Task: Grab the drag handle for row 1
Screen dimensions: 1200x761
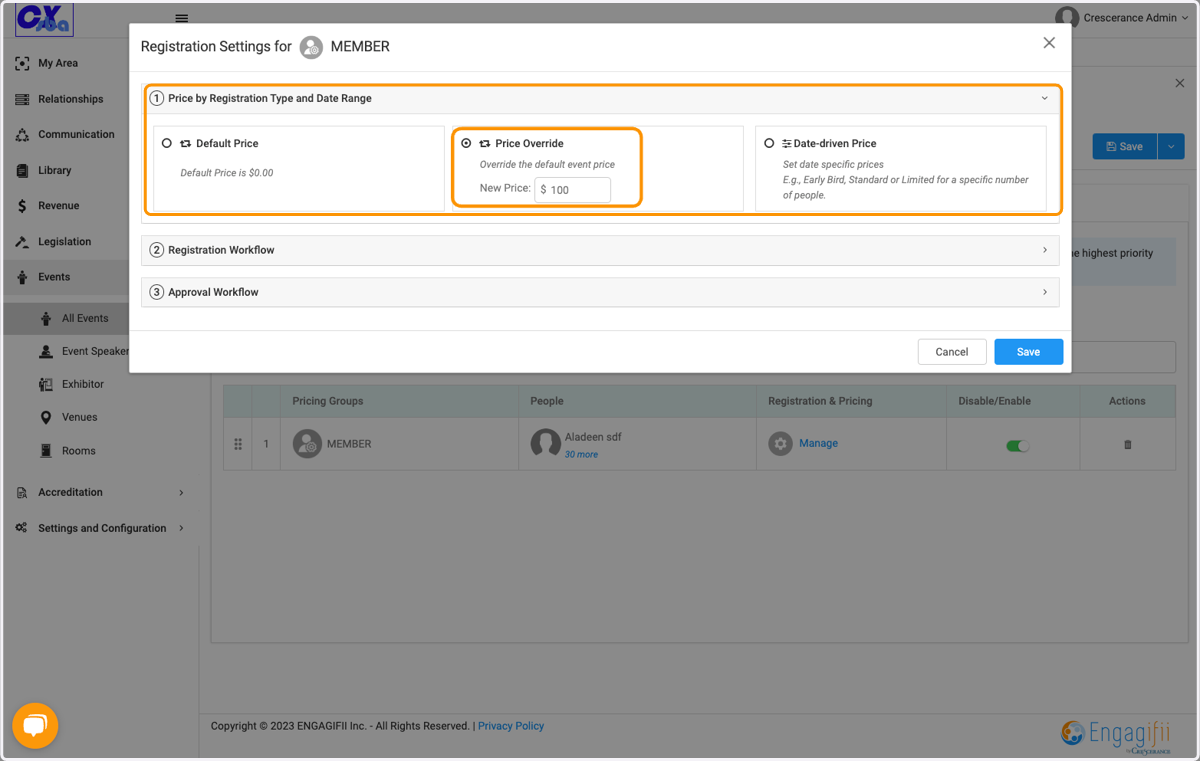Action: point(238,444)
